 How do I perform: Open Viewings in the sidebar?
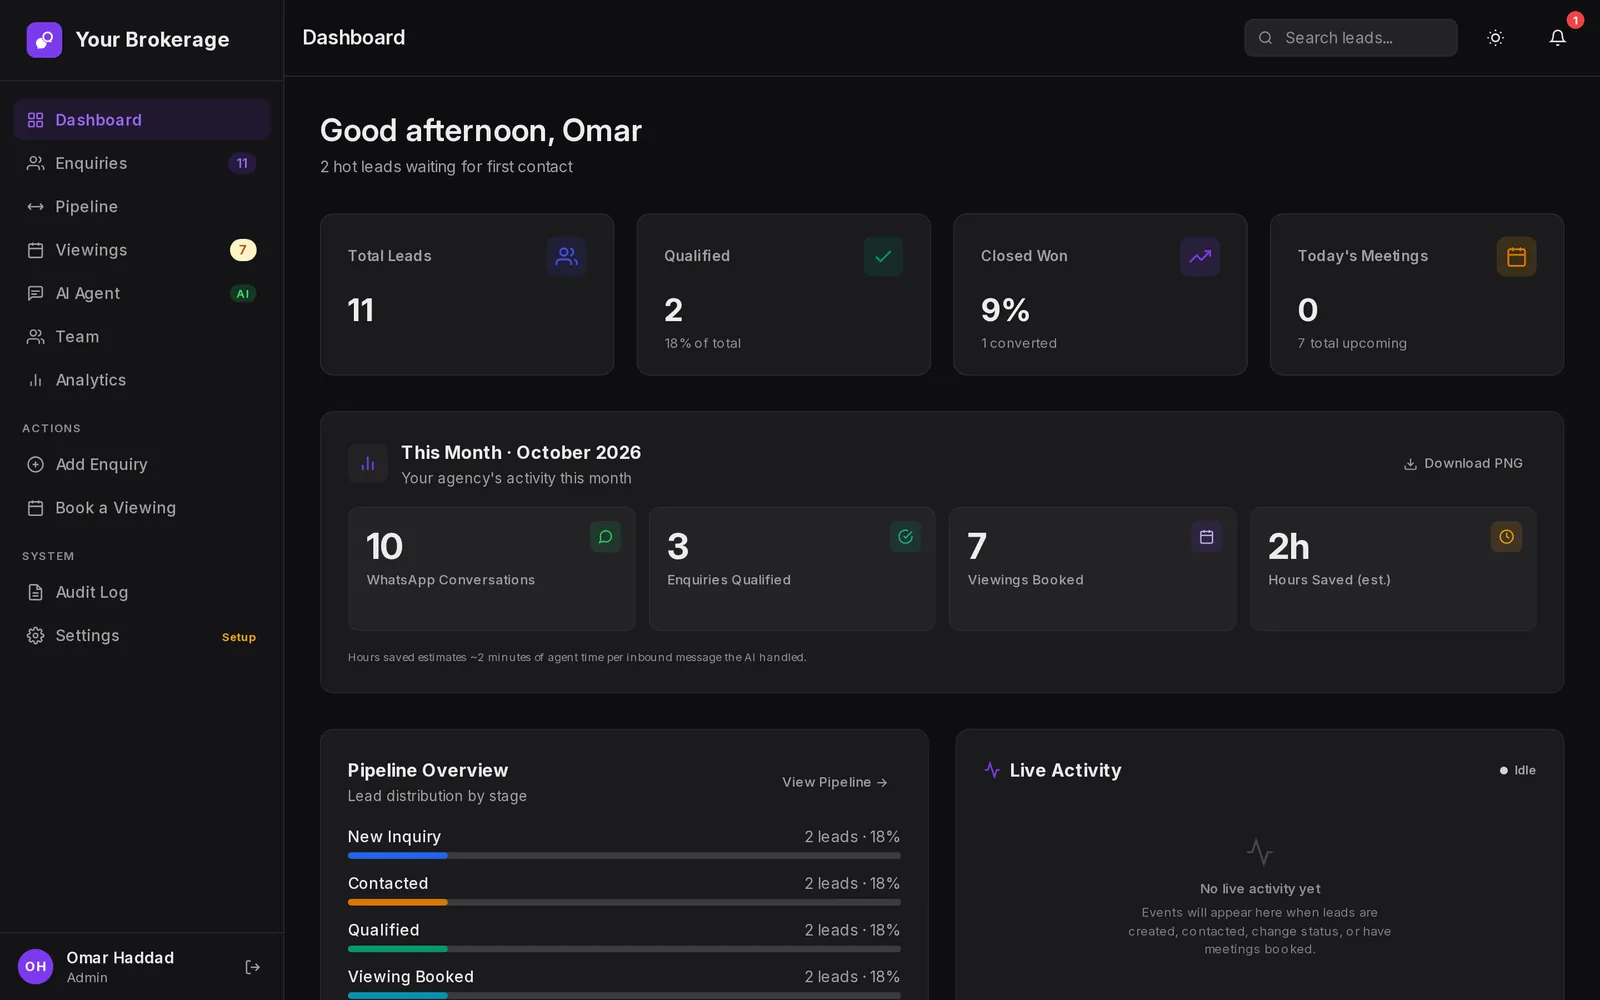click(142, 250)
